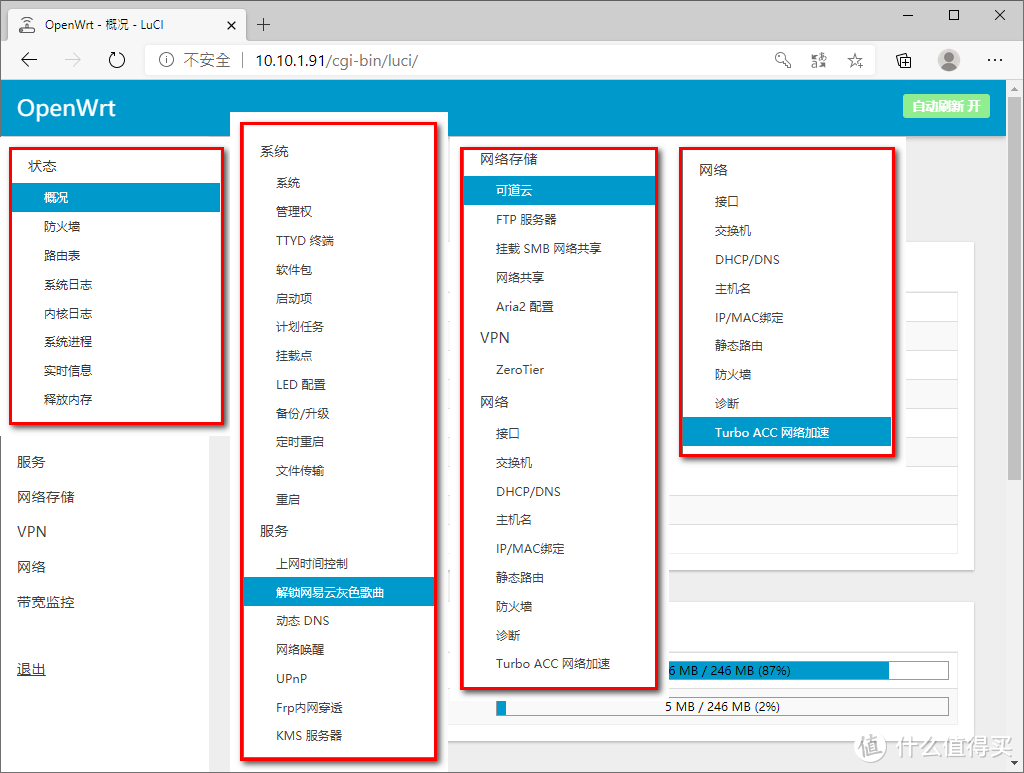Click the back navigation arrow
Screen dimensions: 1024x773
(28, 60)
